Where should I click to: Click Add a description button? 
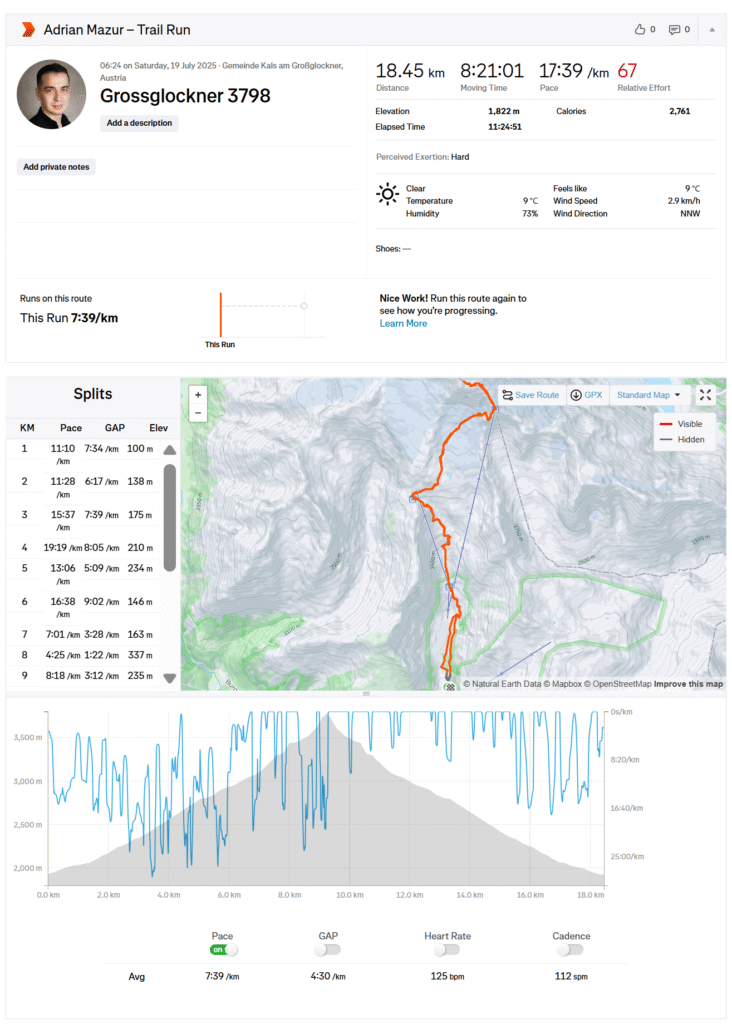(140, 123)
